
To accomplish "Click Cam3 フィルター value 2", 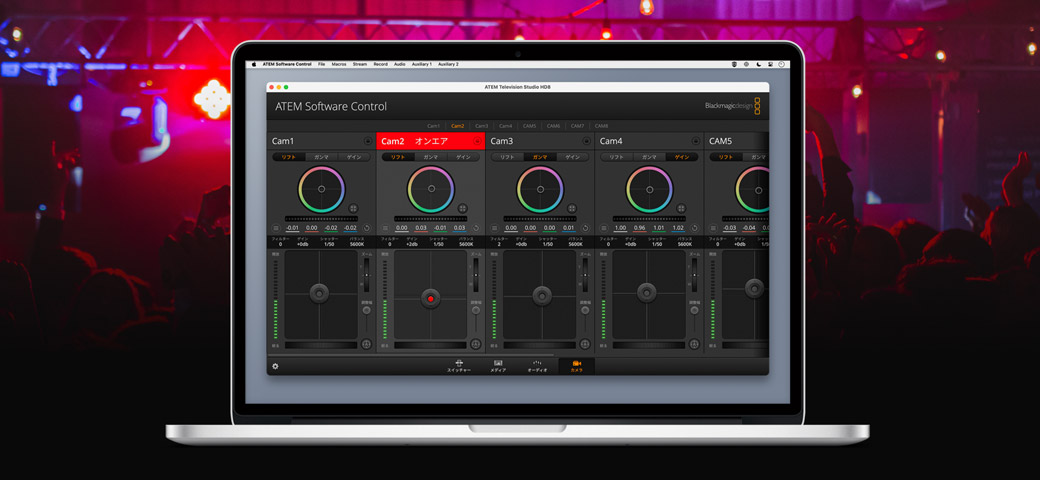I will click(499, 244).
